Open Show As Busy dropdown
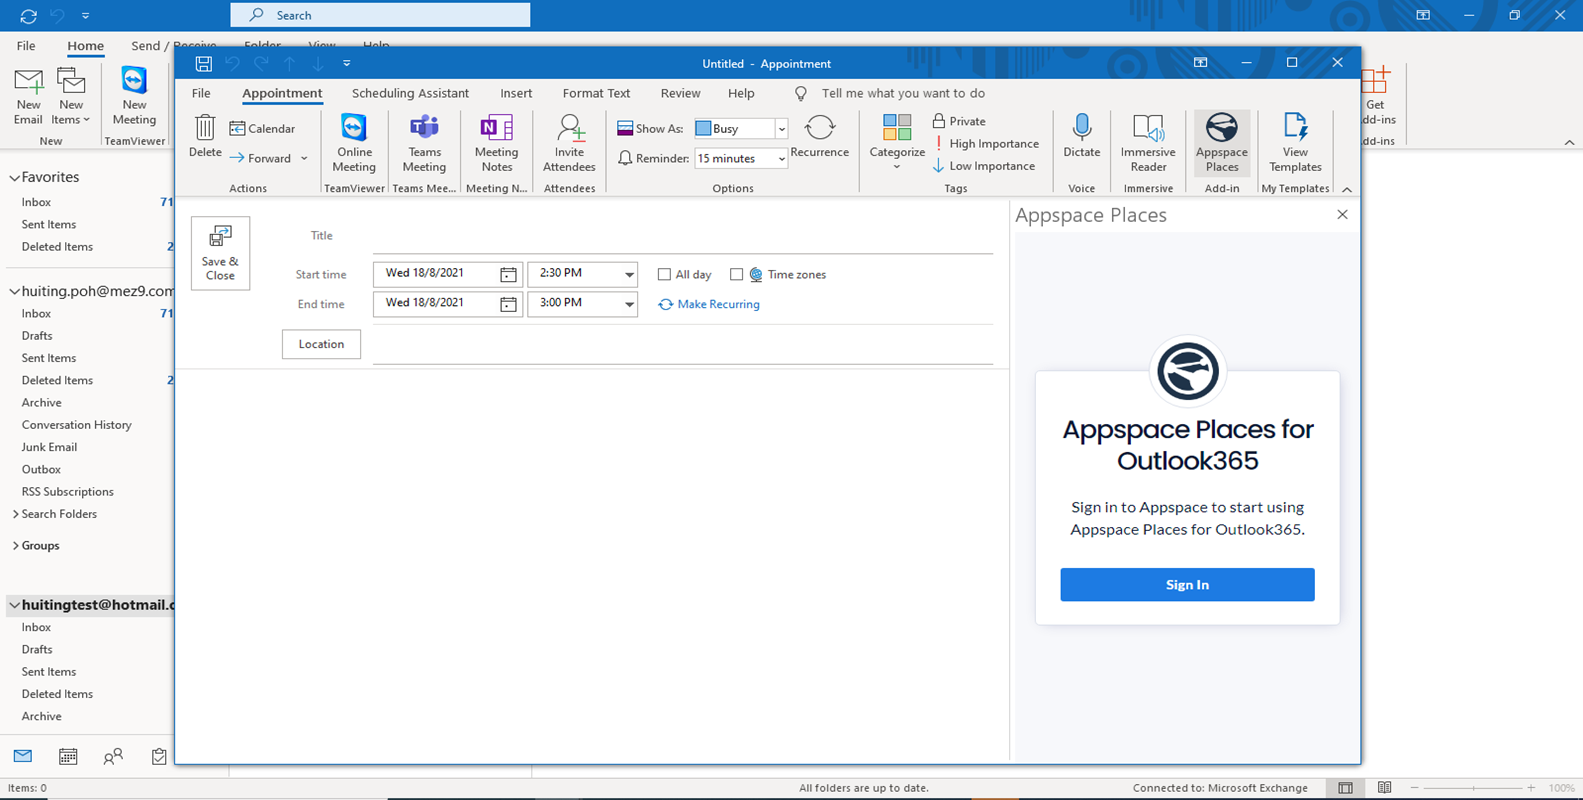This screenshot has width=1583, height=800. pos(781,129)
